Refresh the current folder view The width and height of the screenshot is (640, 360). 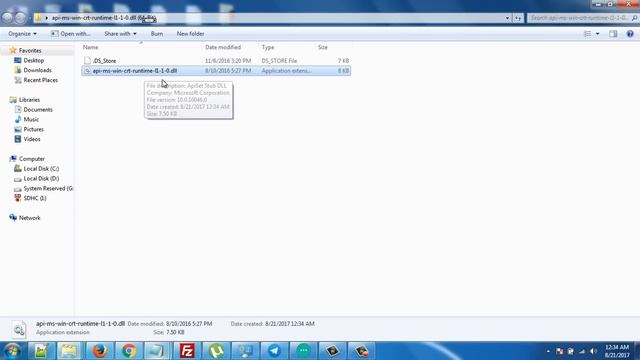pos(518,18)
